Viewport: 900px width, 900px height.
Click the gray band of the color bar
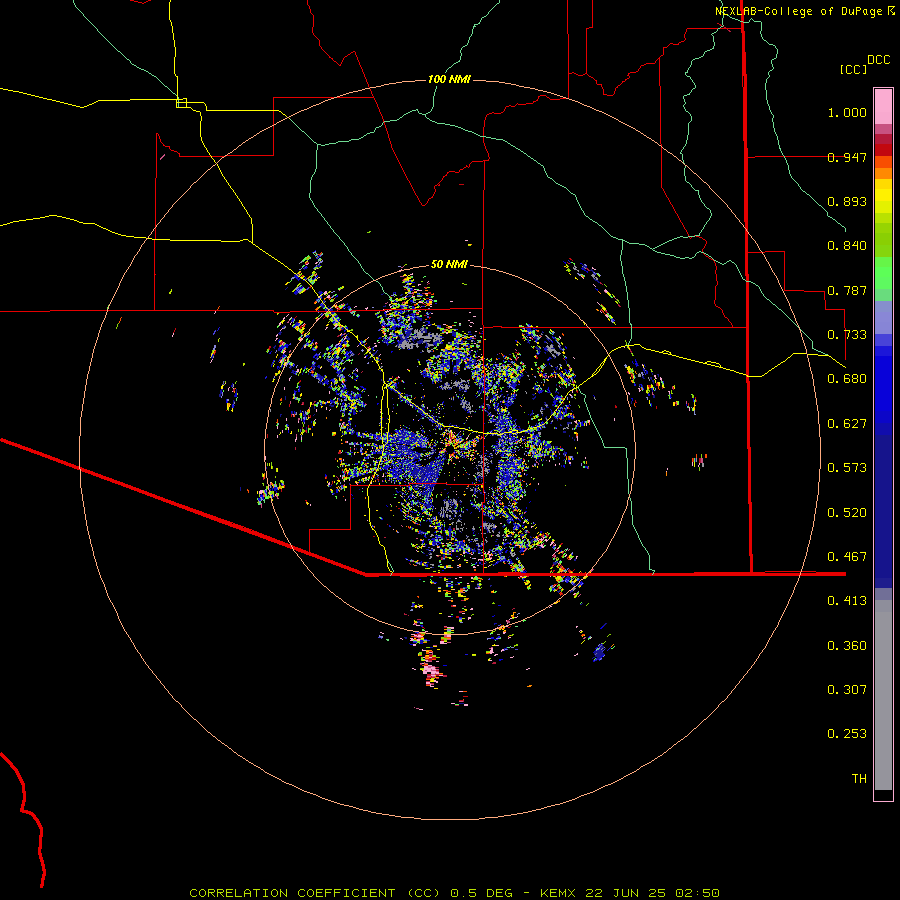883,695
